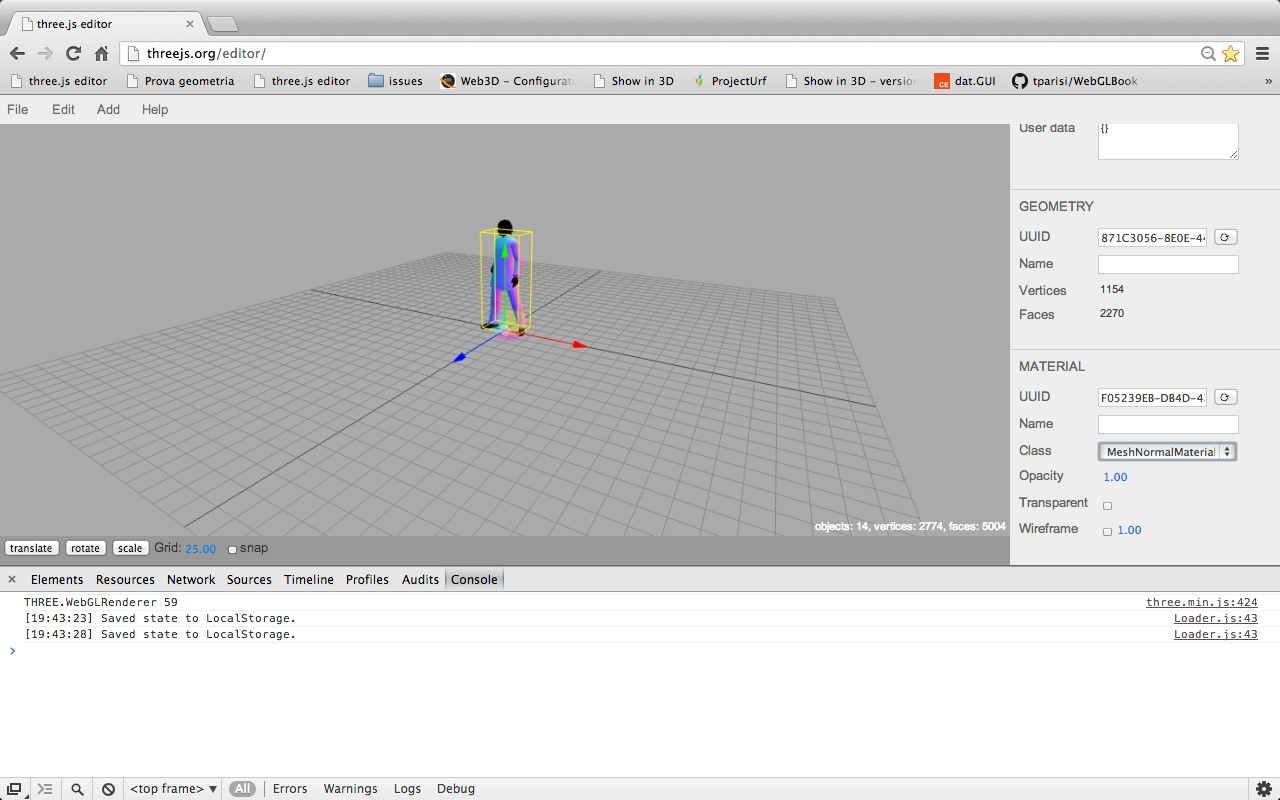Switch to the Profiles tab
Viewport: 1280px width, 800px height.
coord(367,579)
